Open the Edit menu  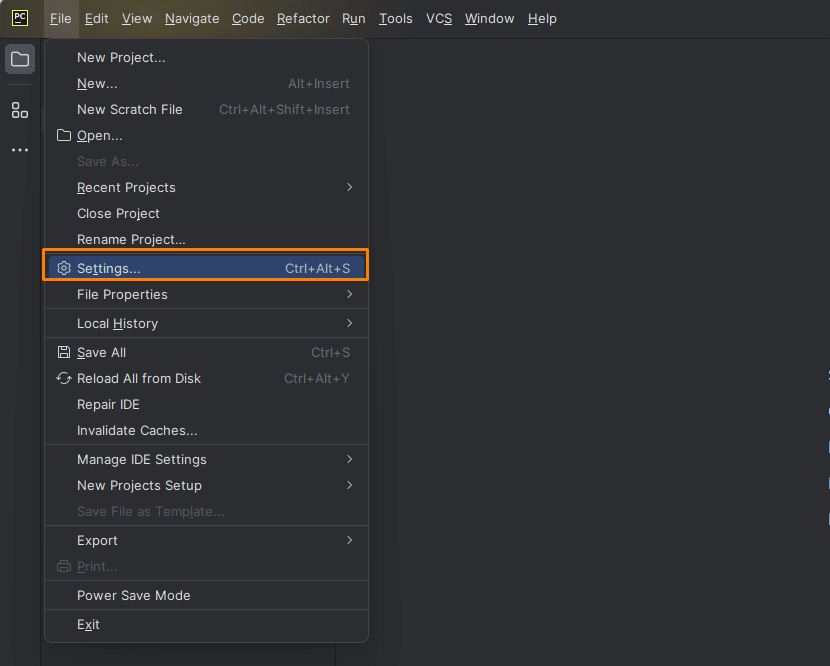click(x=96, y=19)
